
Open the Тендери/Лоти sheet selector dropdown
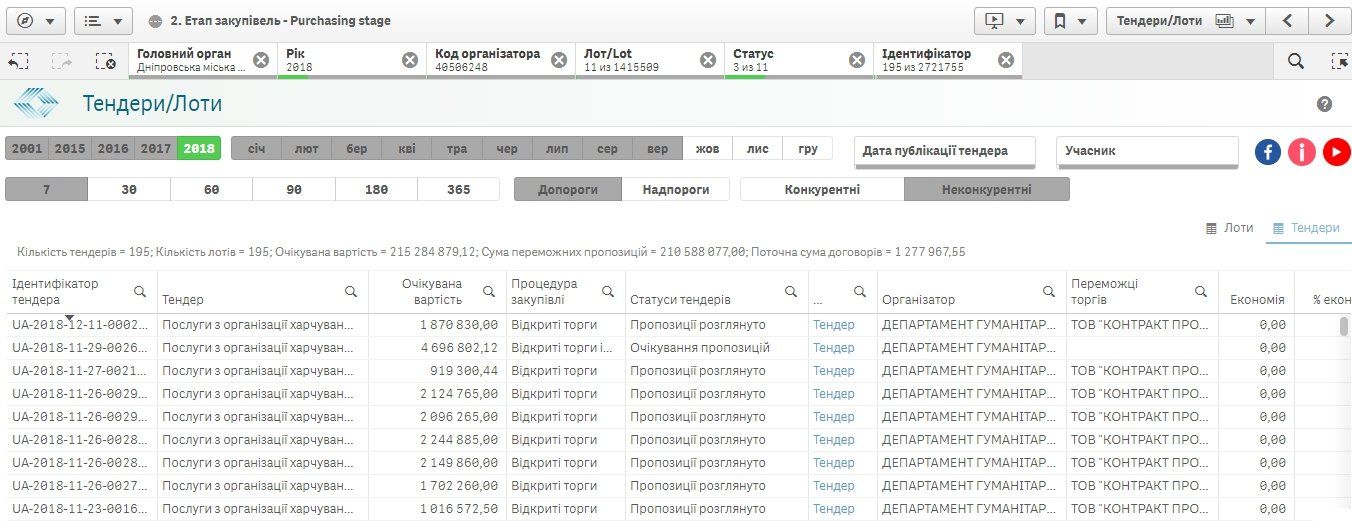[1185, 20]
